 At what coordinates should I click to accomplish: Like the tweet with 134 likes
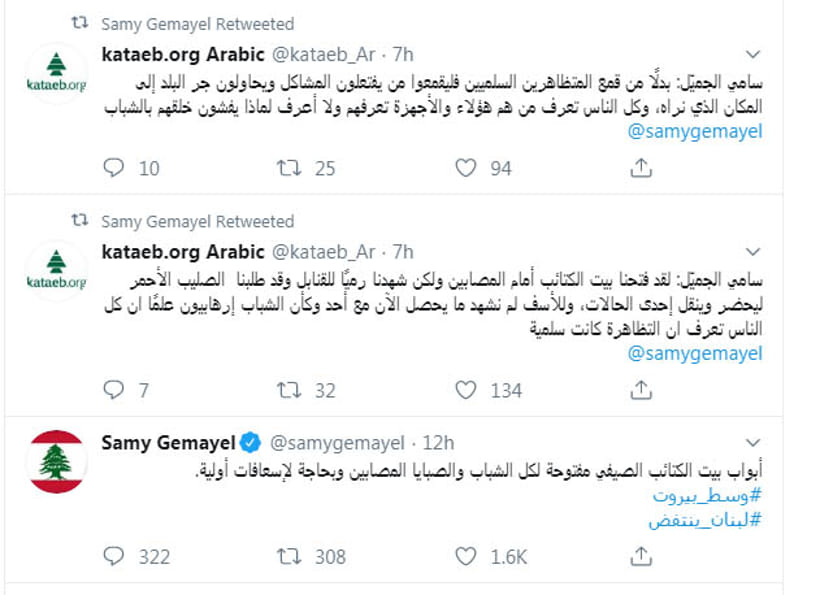pyautogui.click(x=465, y=390)
